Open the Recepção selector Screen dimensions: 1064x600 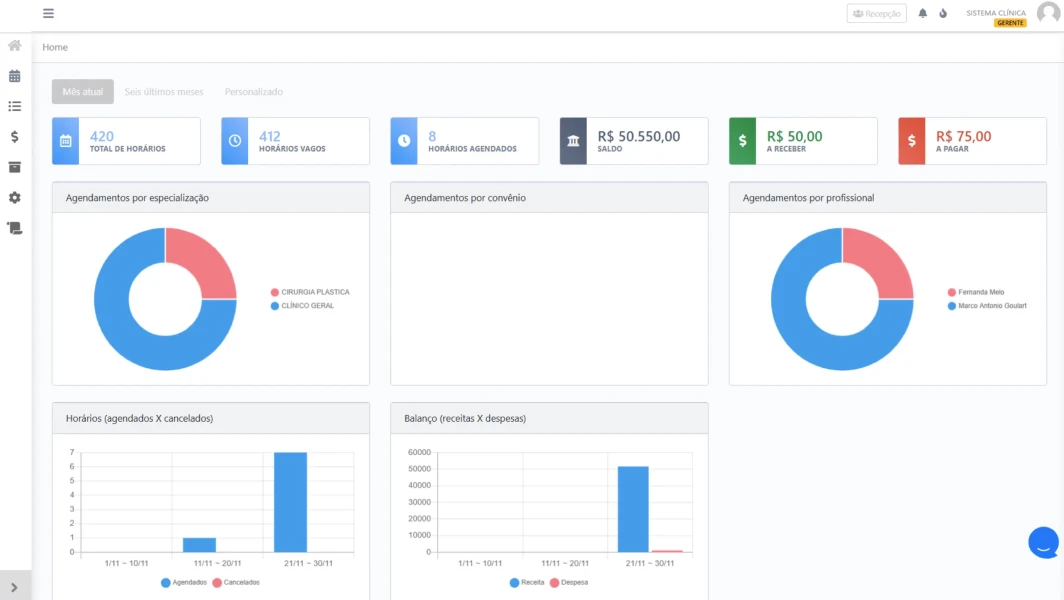876,14
